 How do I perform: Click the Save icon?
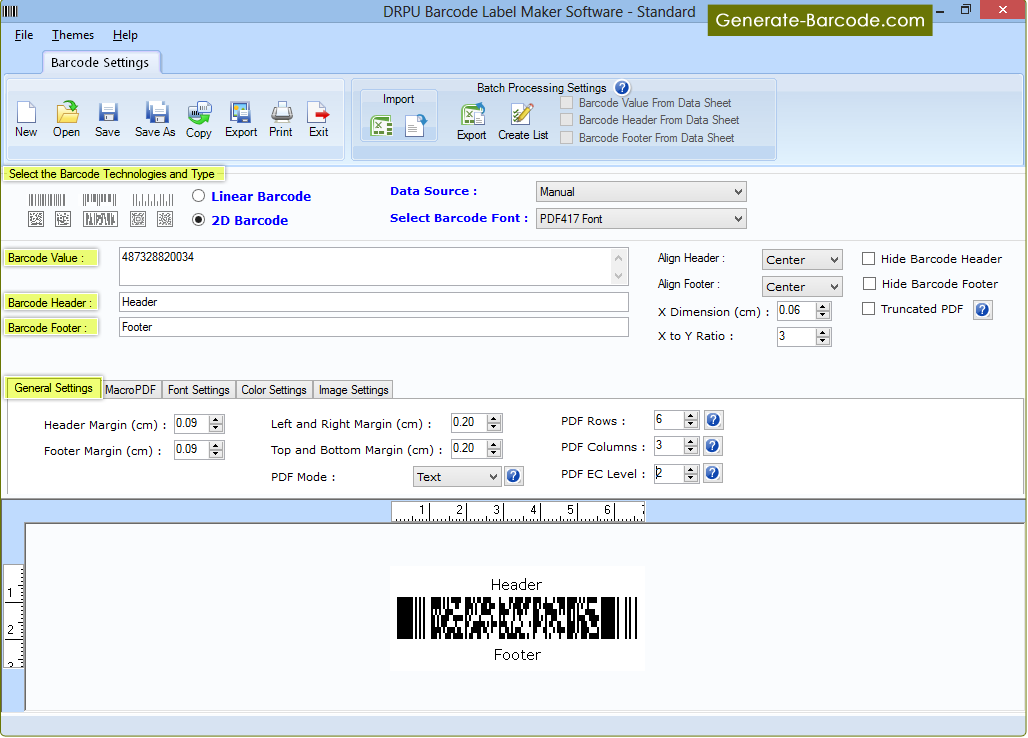(x=108, y=119)
